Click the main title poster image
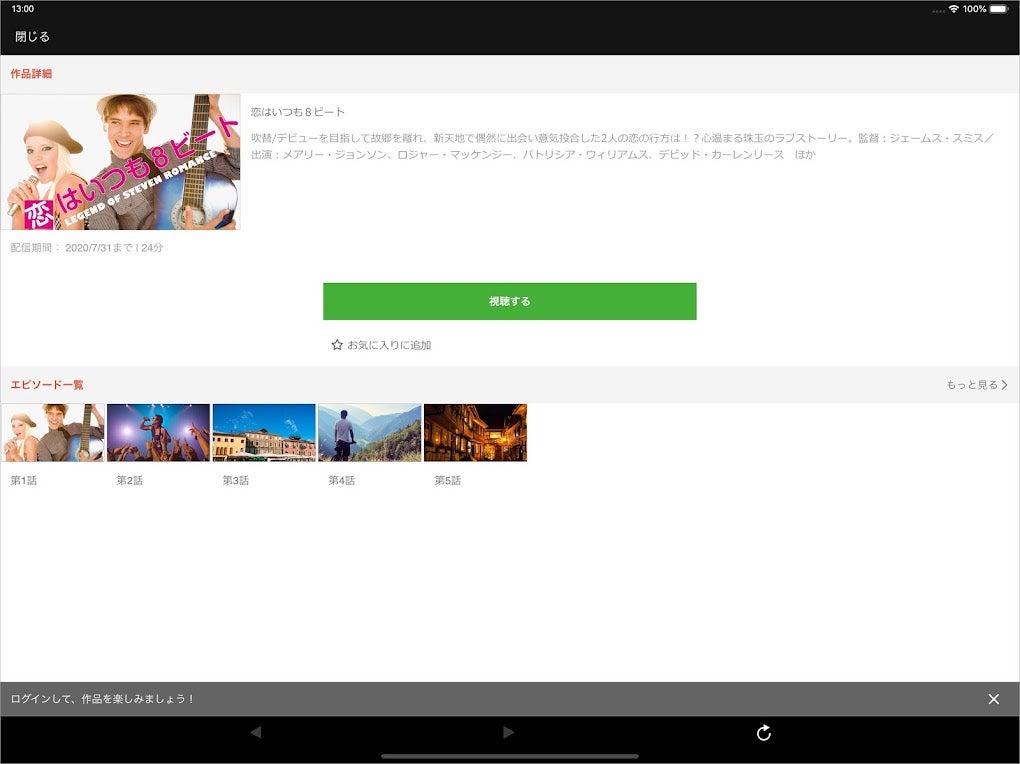This screenshot has width=1020, height=764. pyautogui.click(x=121, y=161)
